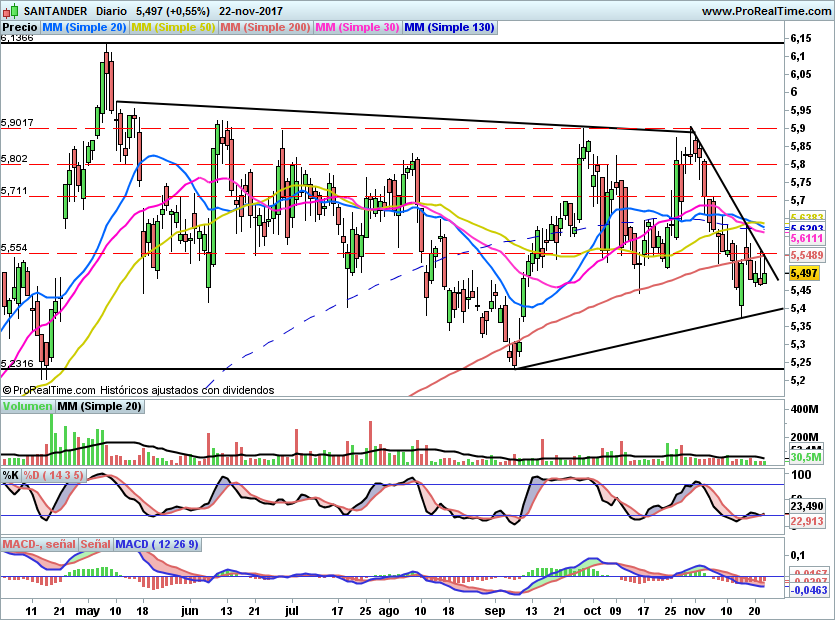Click the 22,913 stochastic %D value
Screen dimensions: 835x620
[806, 521]
